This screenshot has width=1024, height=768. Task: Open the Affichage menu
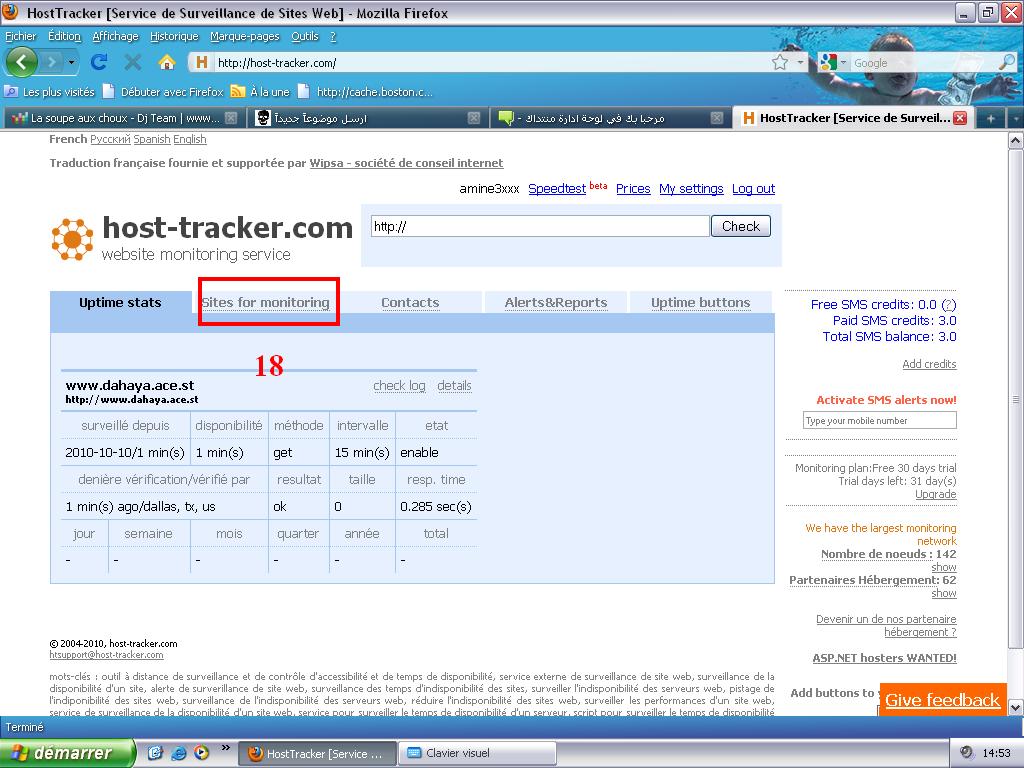point(115,37)
